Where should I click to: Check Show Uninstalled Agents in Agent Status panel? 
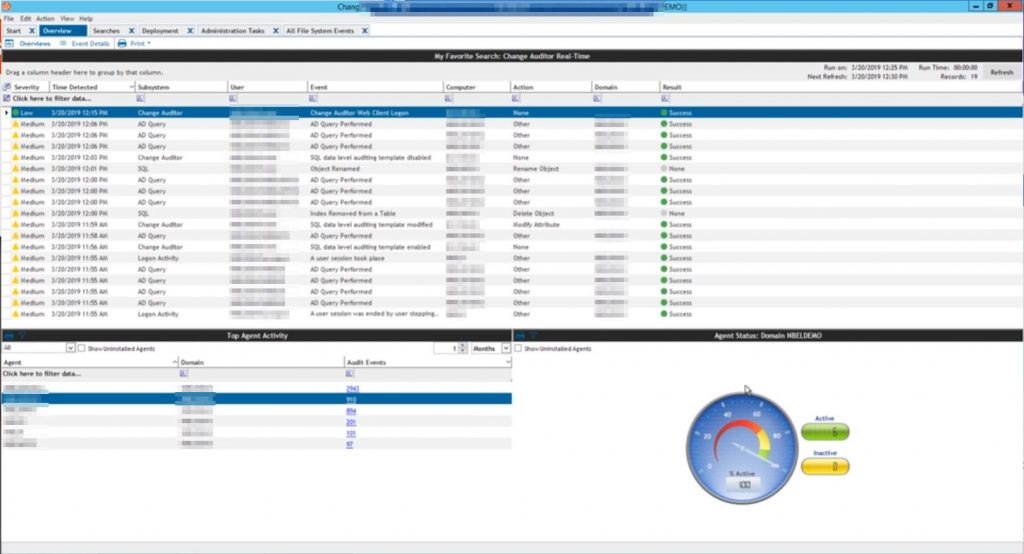[x=517, y=348]
